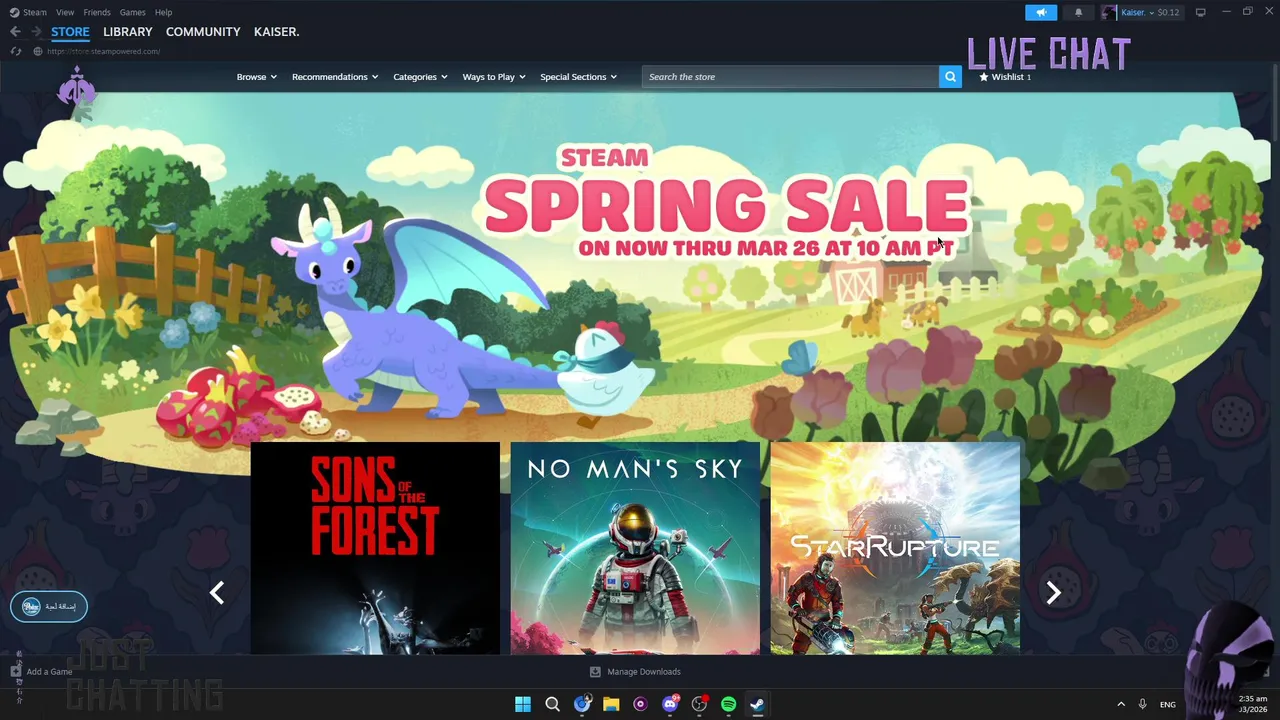This screenshot has height=720, width=1280.
Task: Expand the Ways to Play dropdown
Action: pos(493,77)
